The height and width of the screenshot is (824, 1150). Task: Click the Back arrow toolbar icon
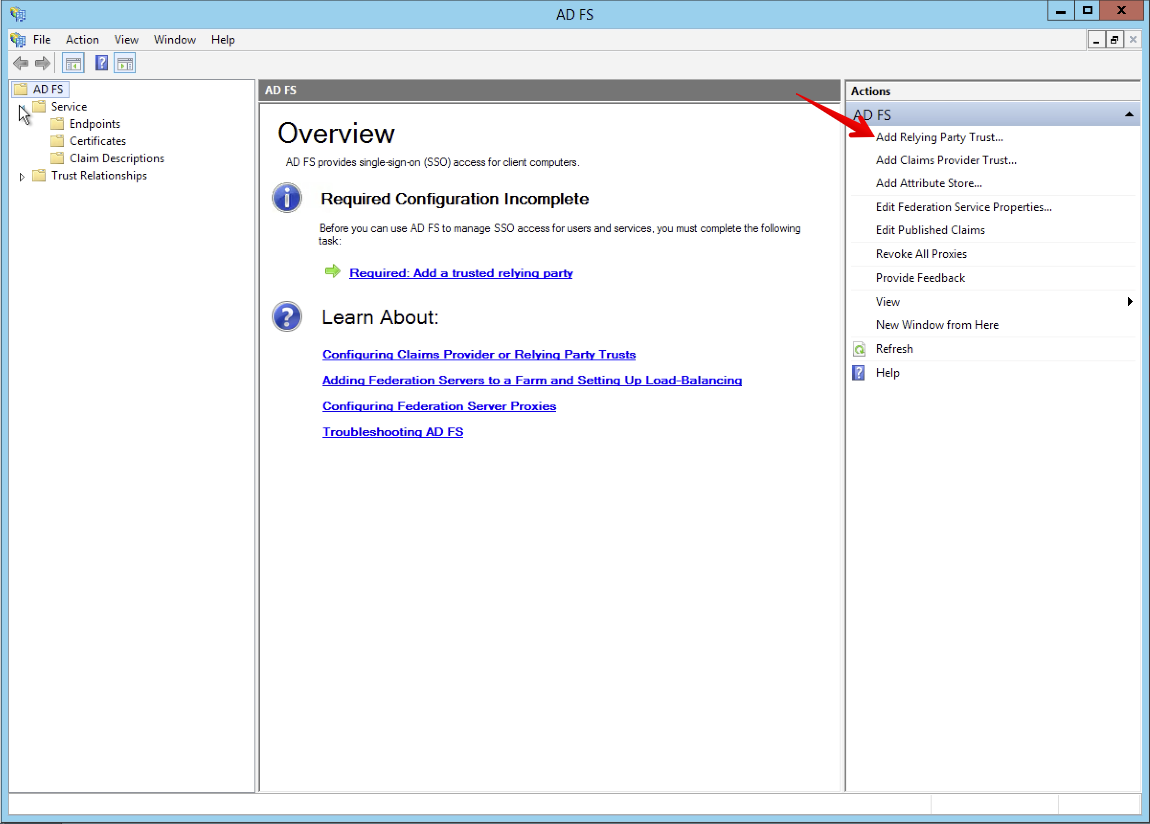pyautogui.click(x=20, y=63)
